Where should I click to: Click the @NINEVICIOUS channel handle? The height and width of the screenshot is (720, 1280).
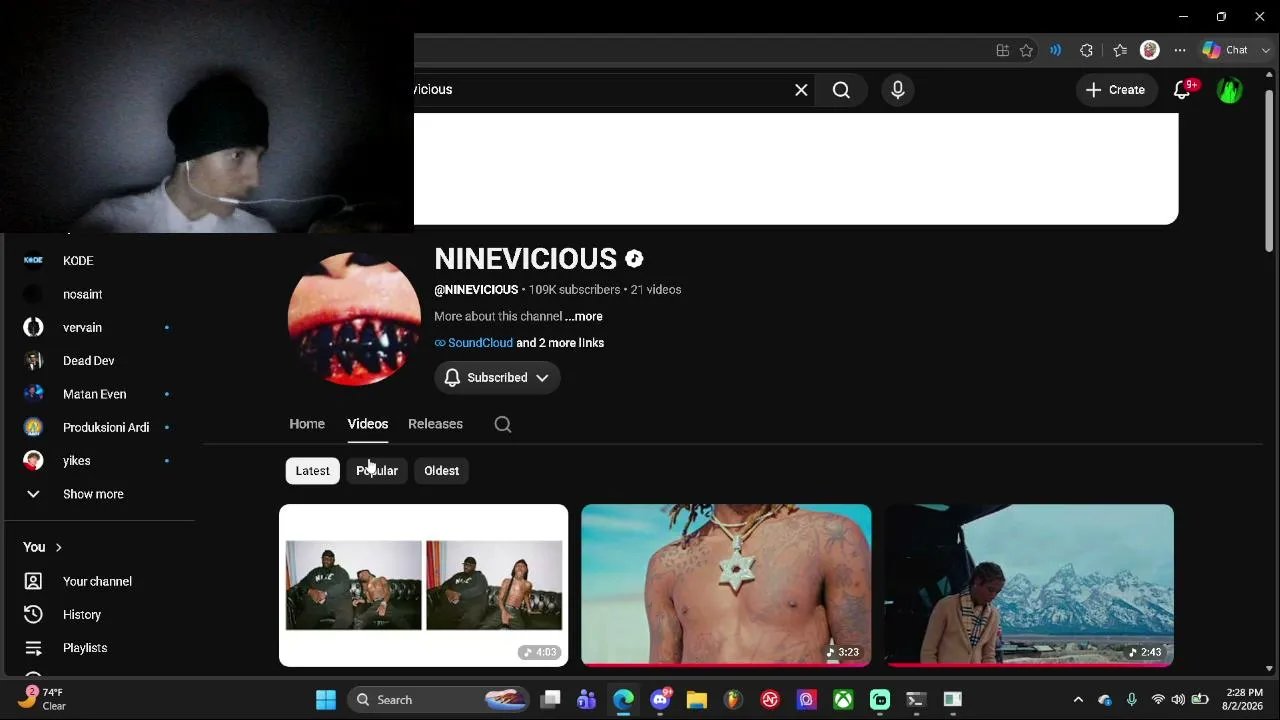pos(476,290)
